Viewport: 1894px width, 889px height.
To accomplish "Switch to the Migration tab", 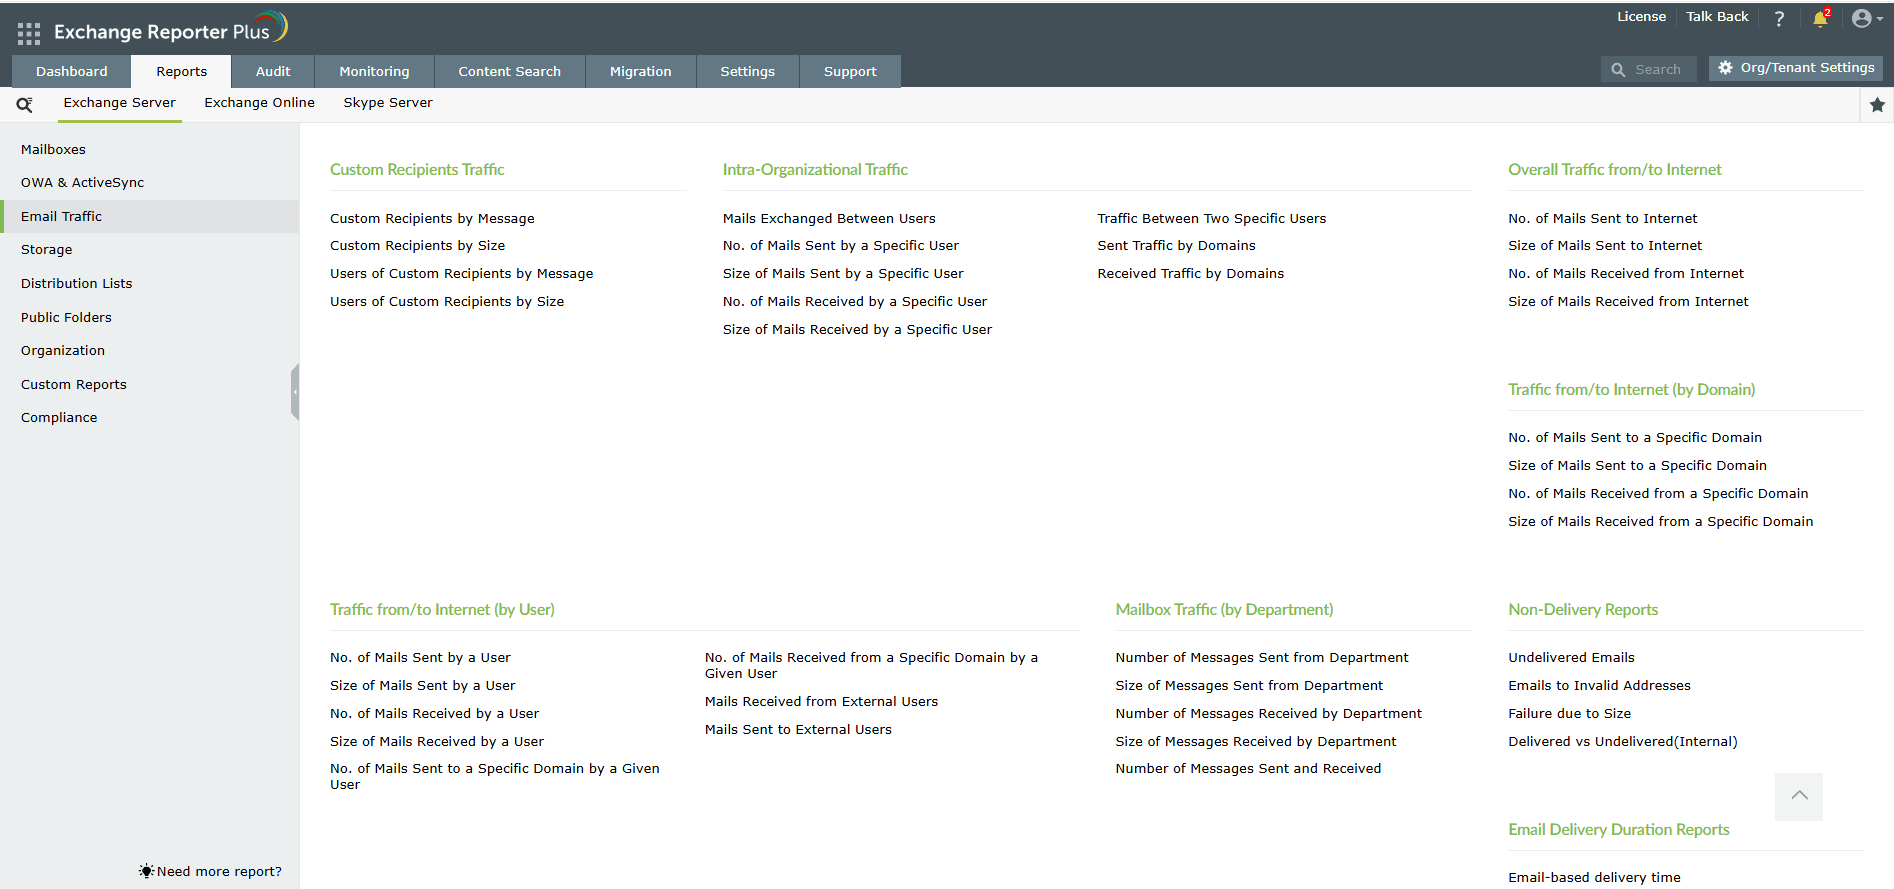I will [641, 71].
